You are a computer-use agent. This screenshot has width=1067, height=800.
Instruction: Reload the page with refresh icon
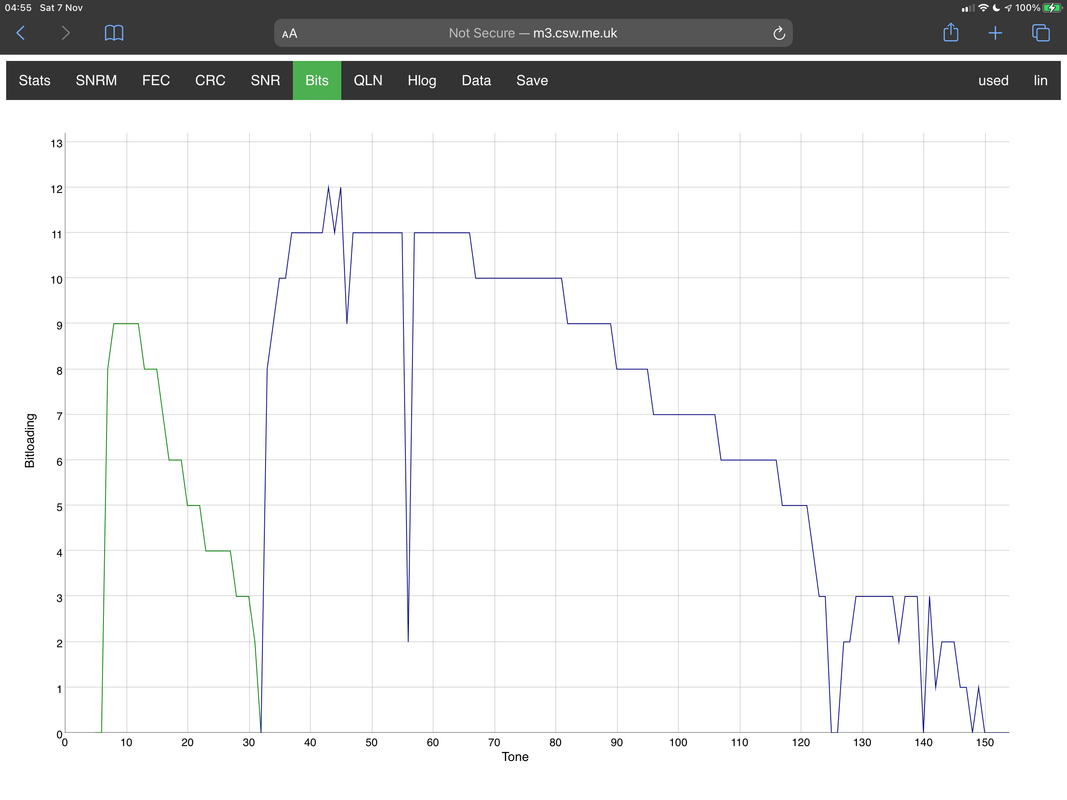click(x=779, y=33)
